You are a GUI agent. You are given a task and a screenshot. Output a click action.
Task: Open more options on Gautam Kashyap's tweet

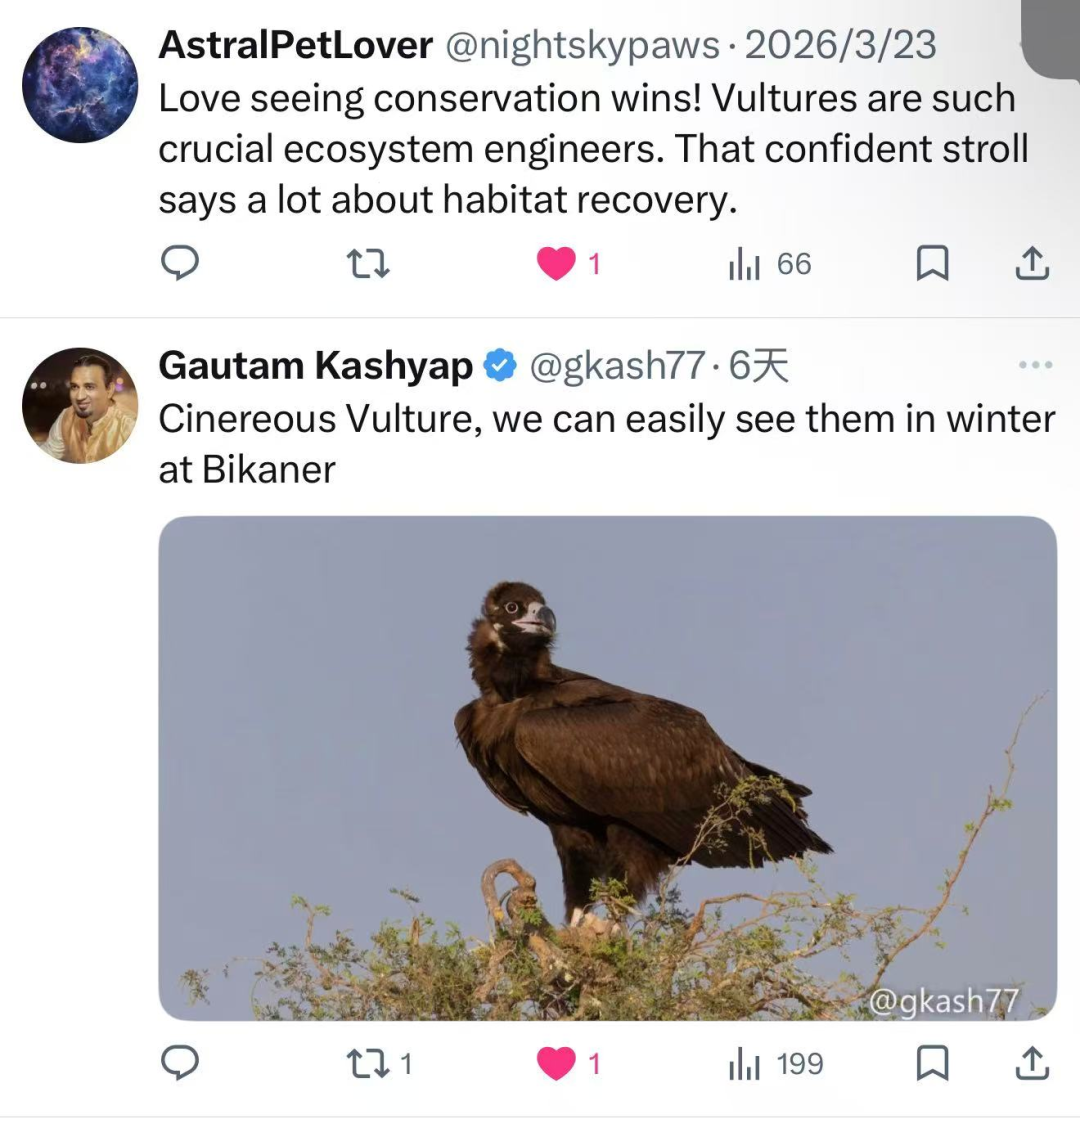tap(1034, 365)
